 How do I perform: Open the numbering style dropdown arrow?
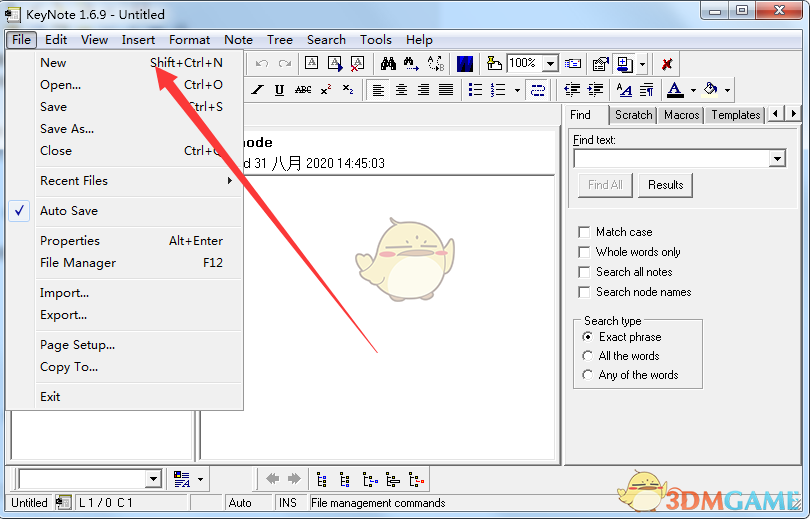[517, 90]
